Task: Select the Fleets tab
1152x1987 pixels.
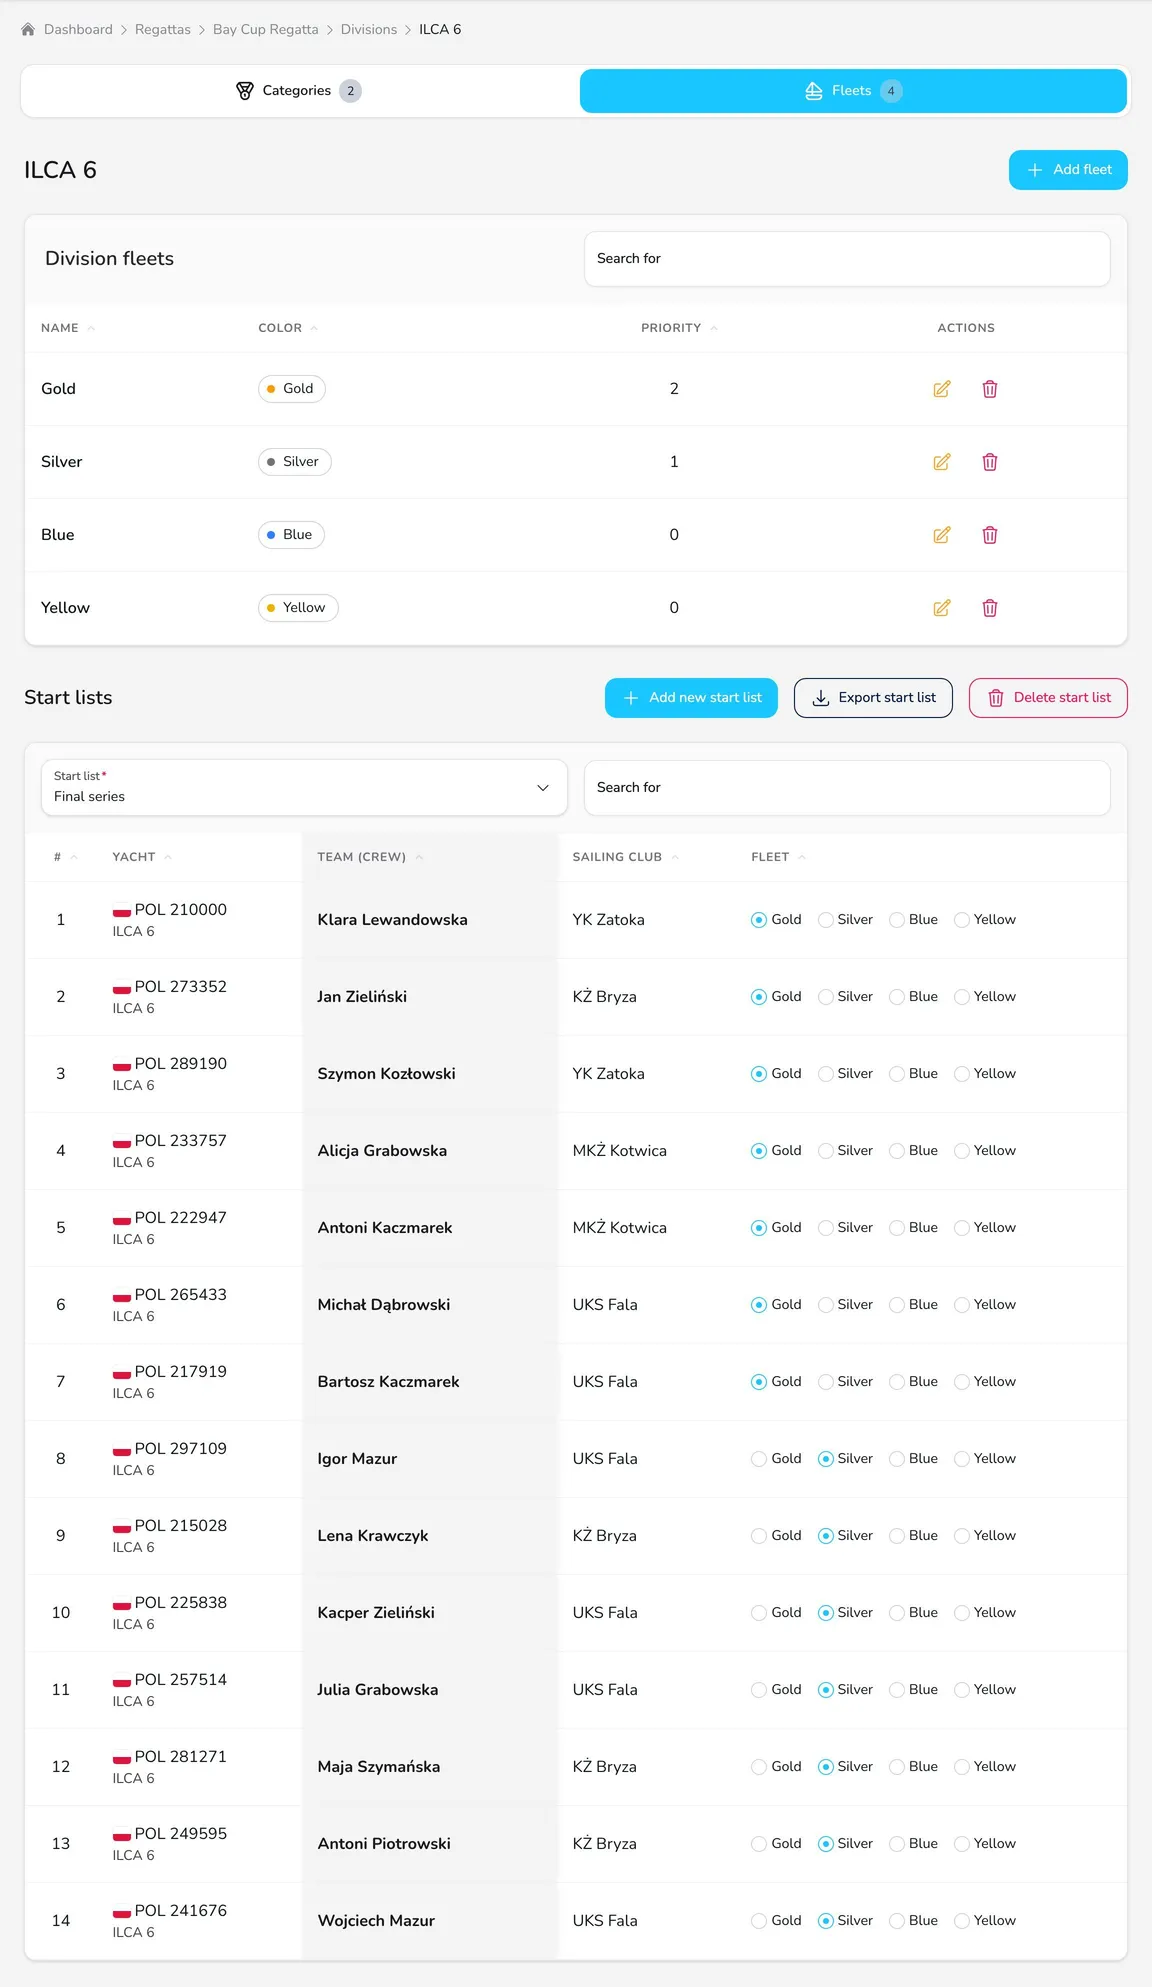Action: tap(853, 91)
